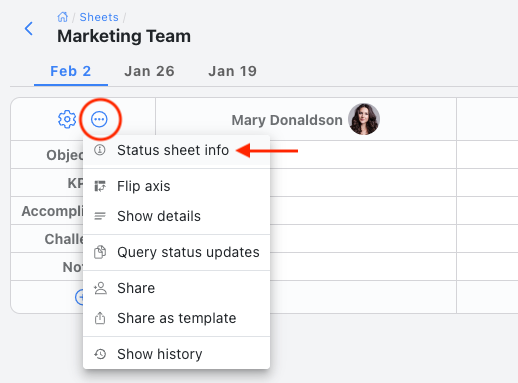Click the Share person icon
Screen dimensions: 518x383
coord(100,288)
